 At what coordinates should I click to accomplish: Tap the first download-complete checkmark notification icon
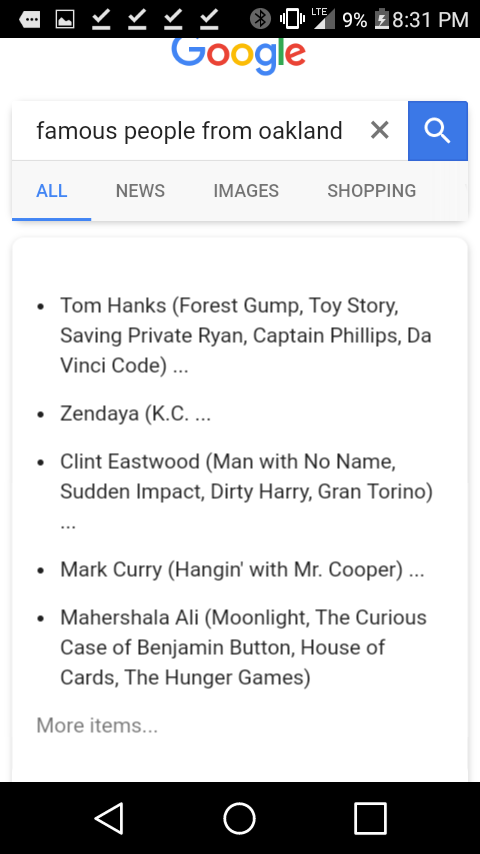101,20
